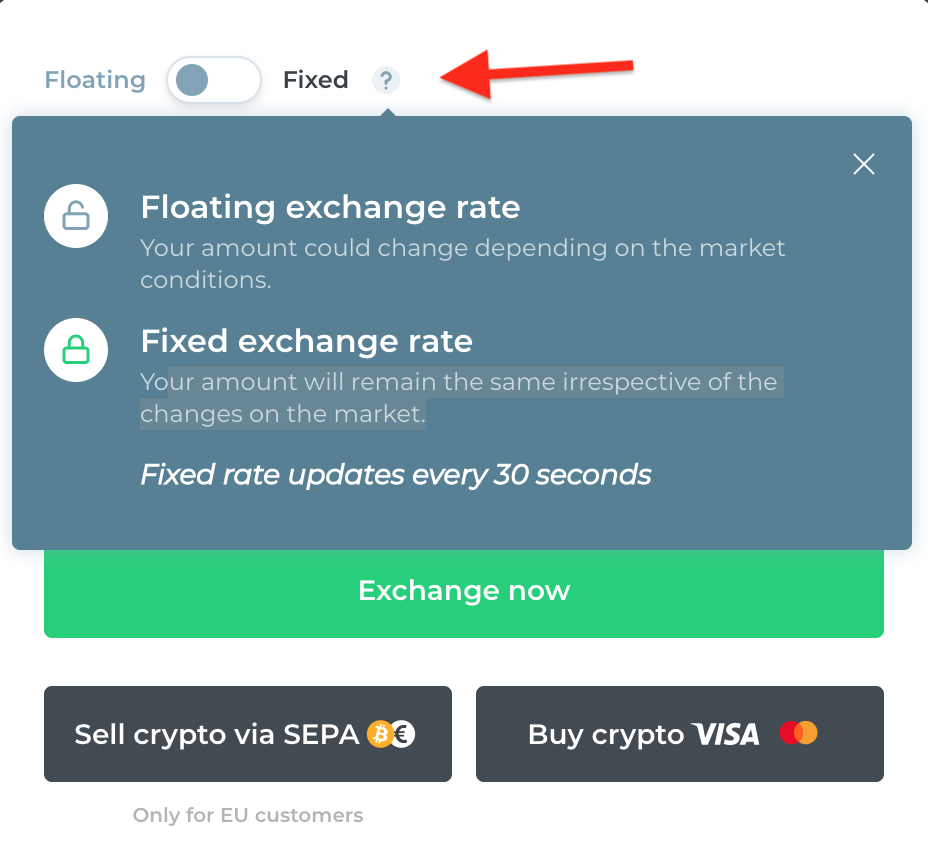Click Buy crypto with Visa button
The image size is (928, 842).
pos(679,734)
